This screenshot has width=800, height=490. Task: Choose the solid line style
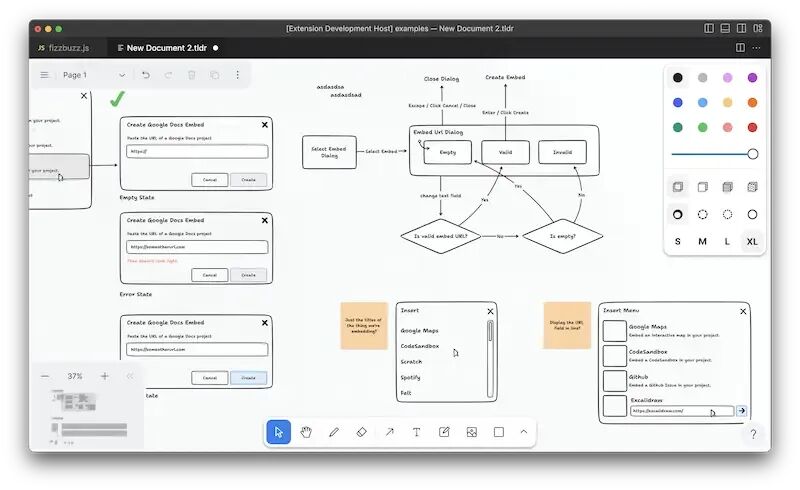click(753, 214)
